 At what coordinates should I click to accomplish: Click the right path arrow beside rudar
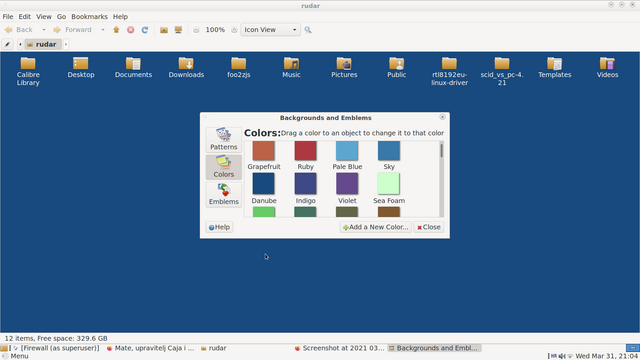(66, 44)
